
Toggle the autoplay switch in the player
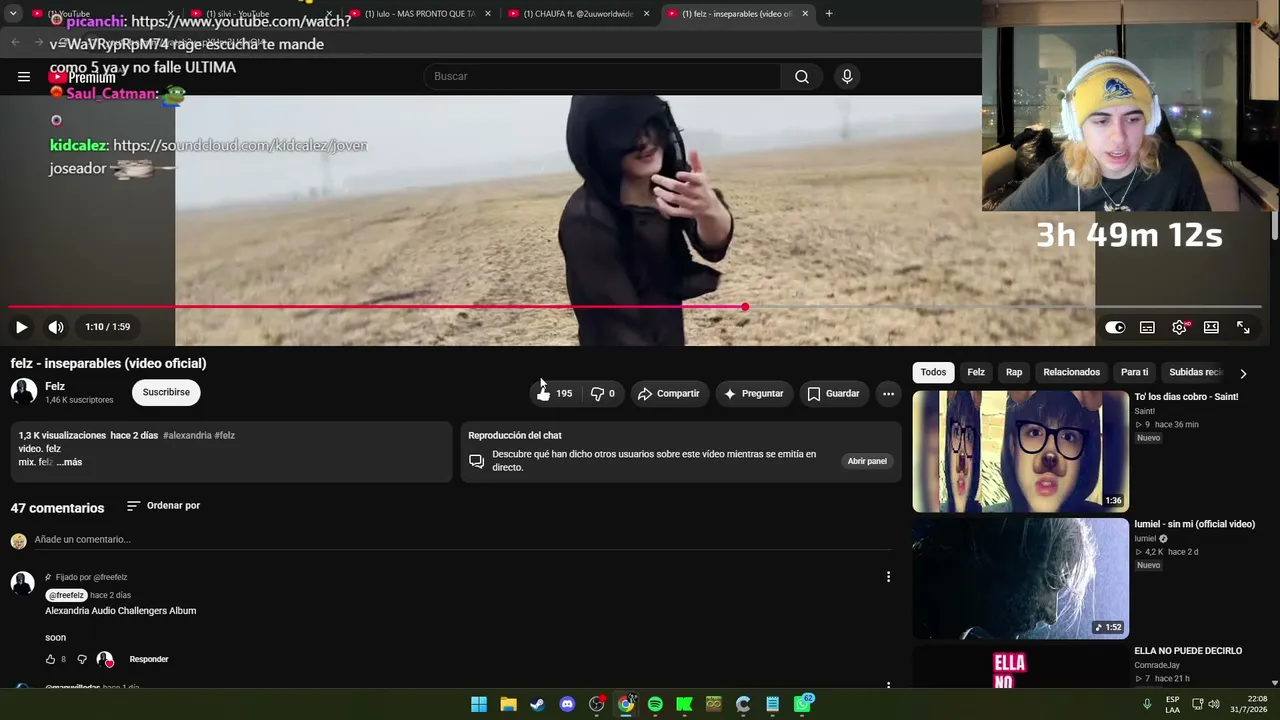tap(1115, 327)
